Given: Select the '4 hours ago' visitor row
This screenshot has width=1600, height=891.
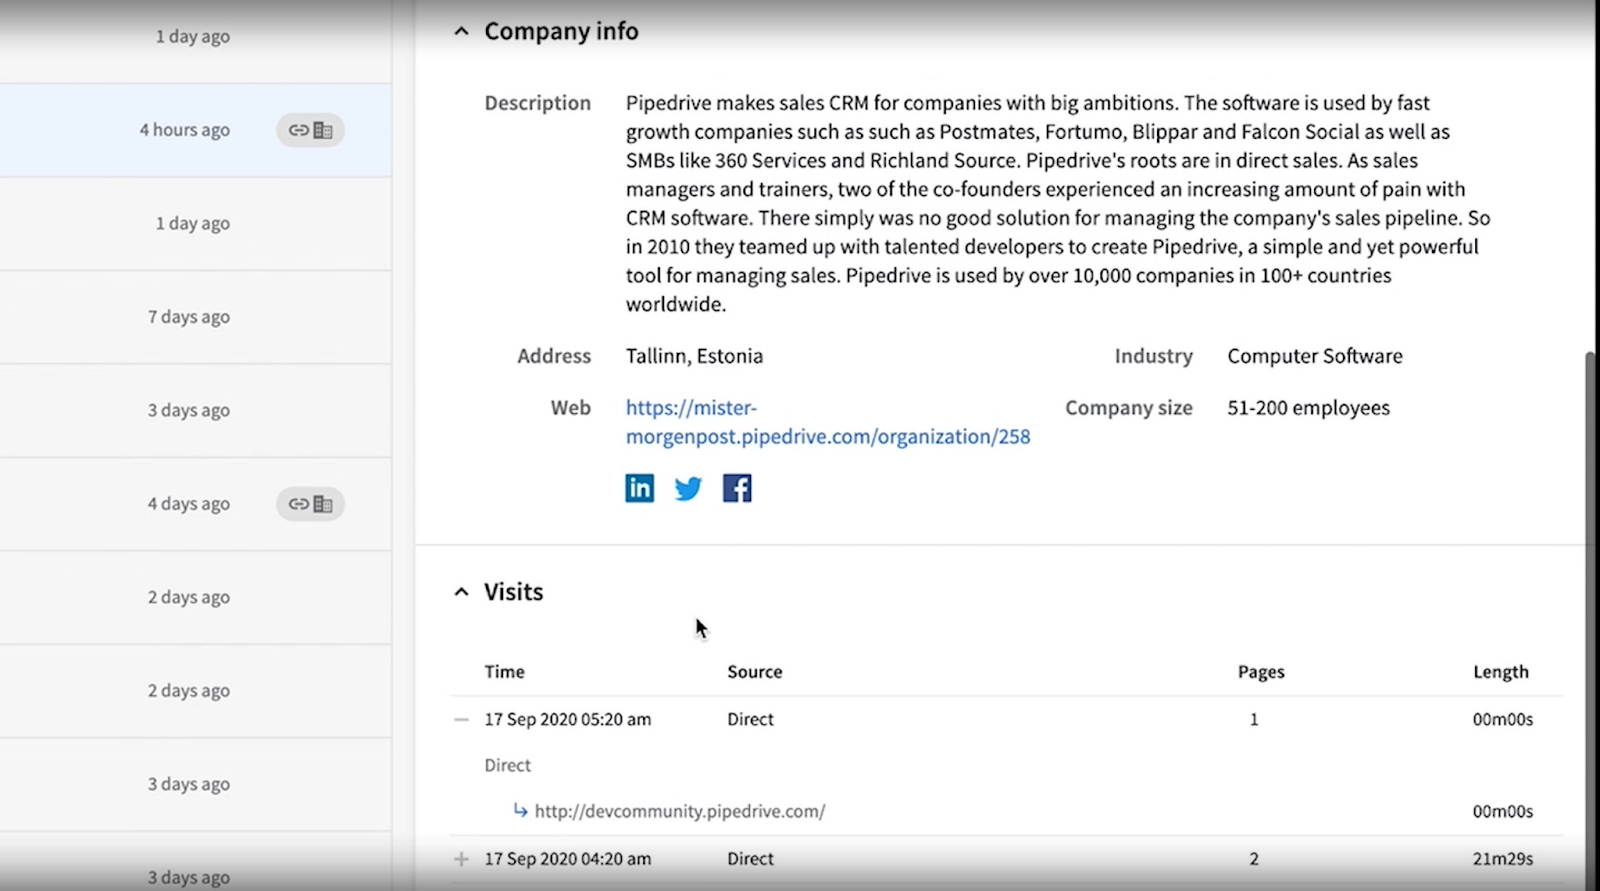Looking at the screenshot, I should (x=195, y=130).
